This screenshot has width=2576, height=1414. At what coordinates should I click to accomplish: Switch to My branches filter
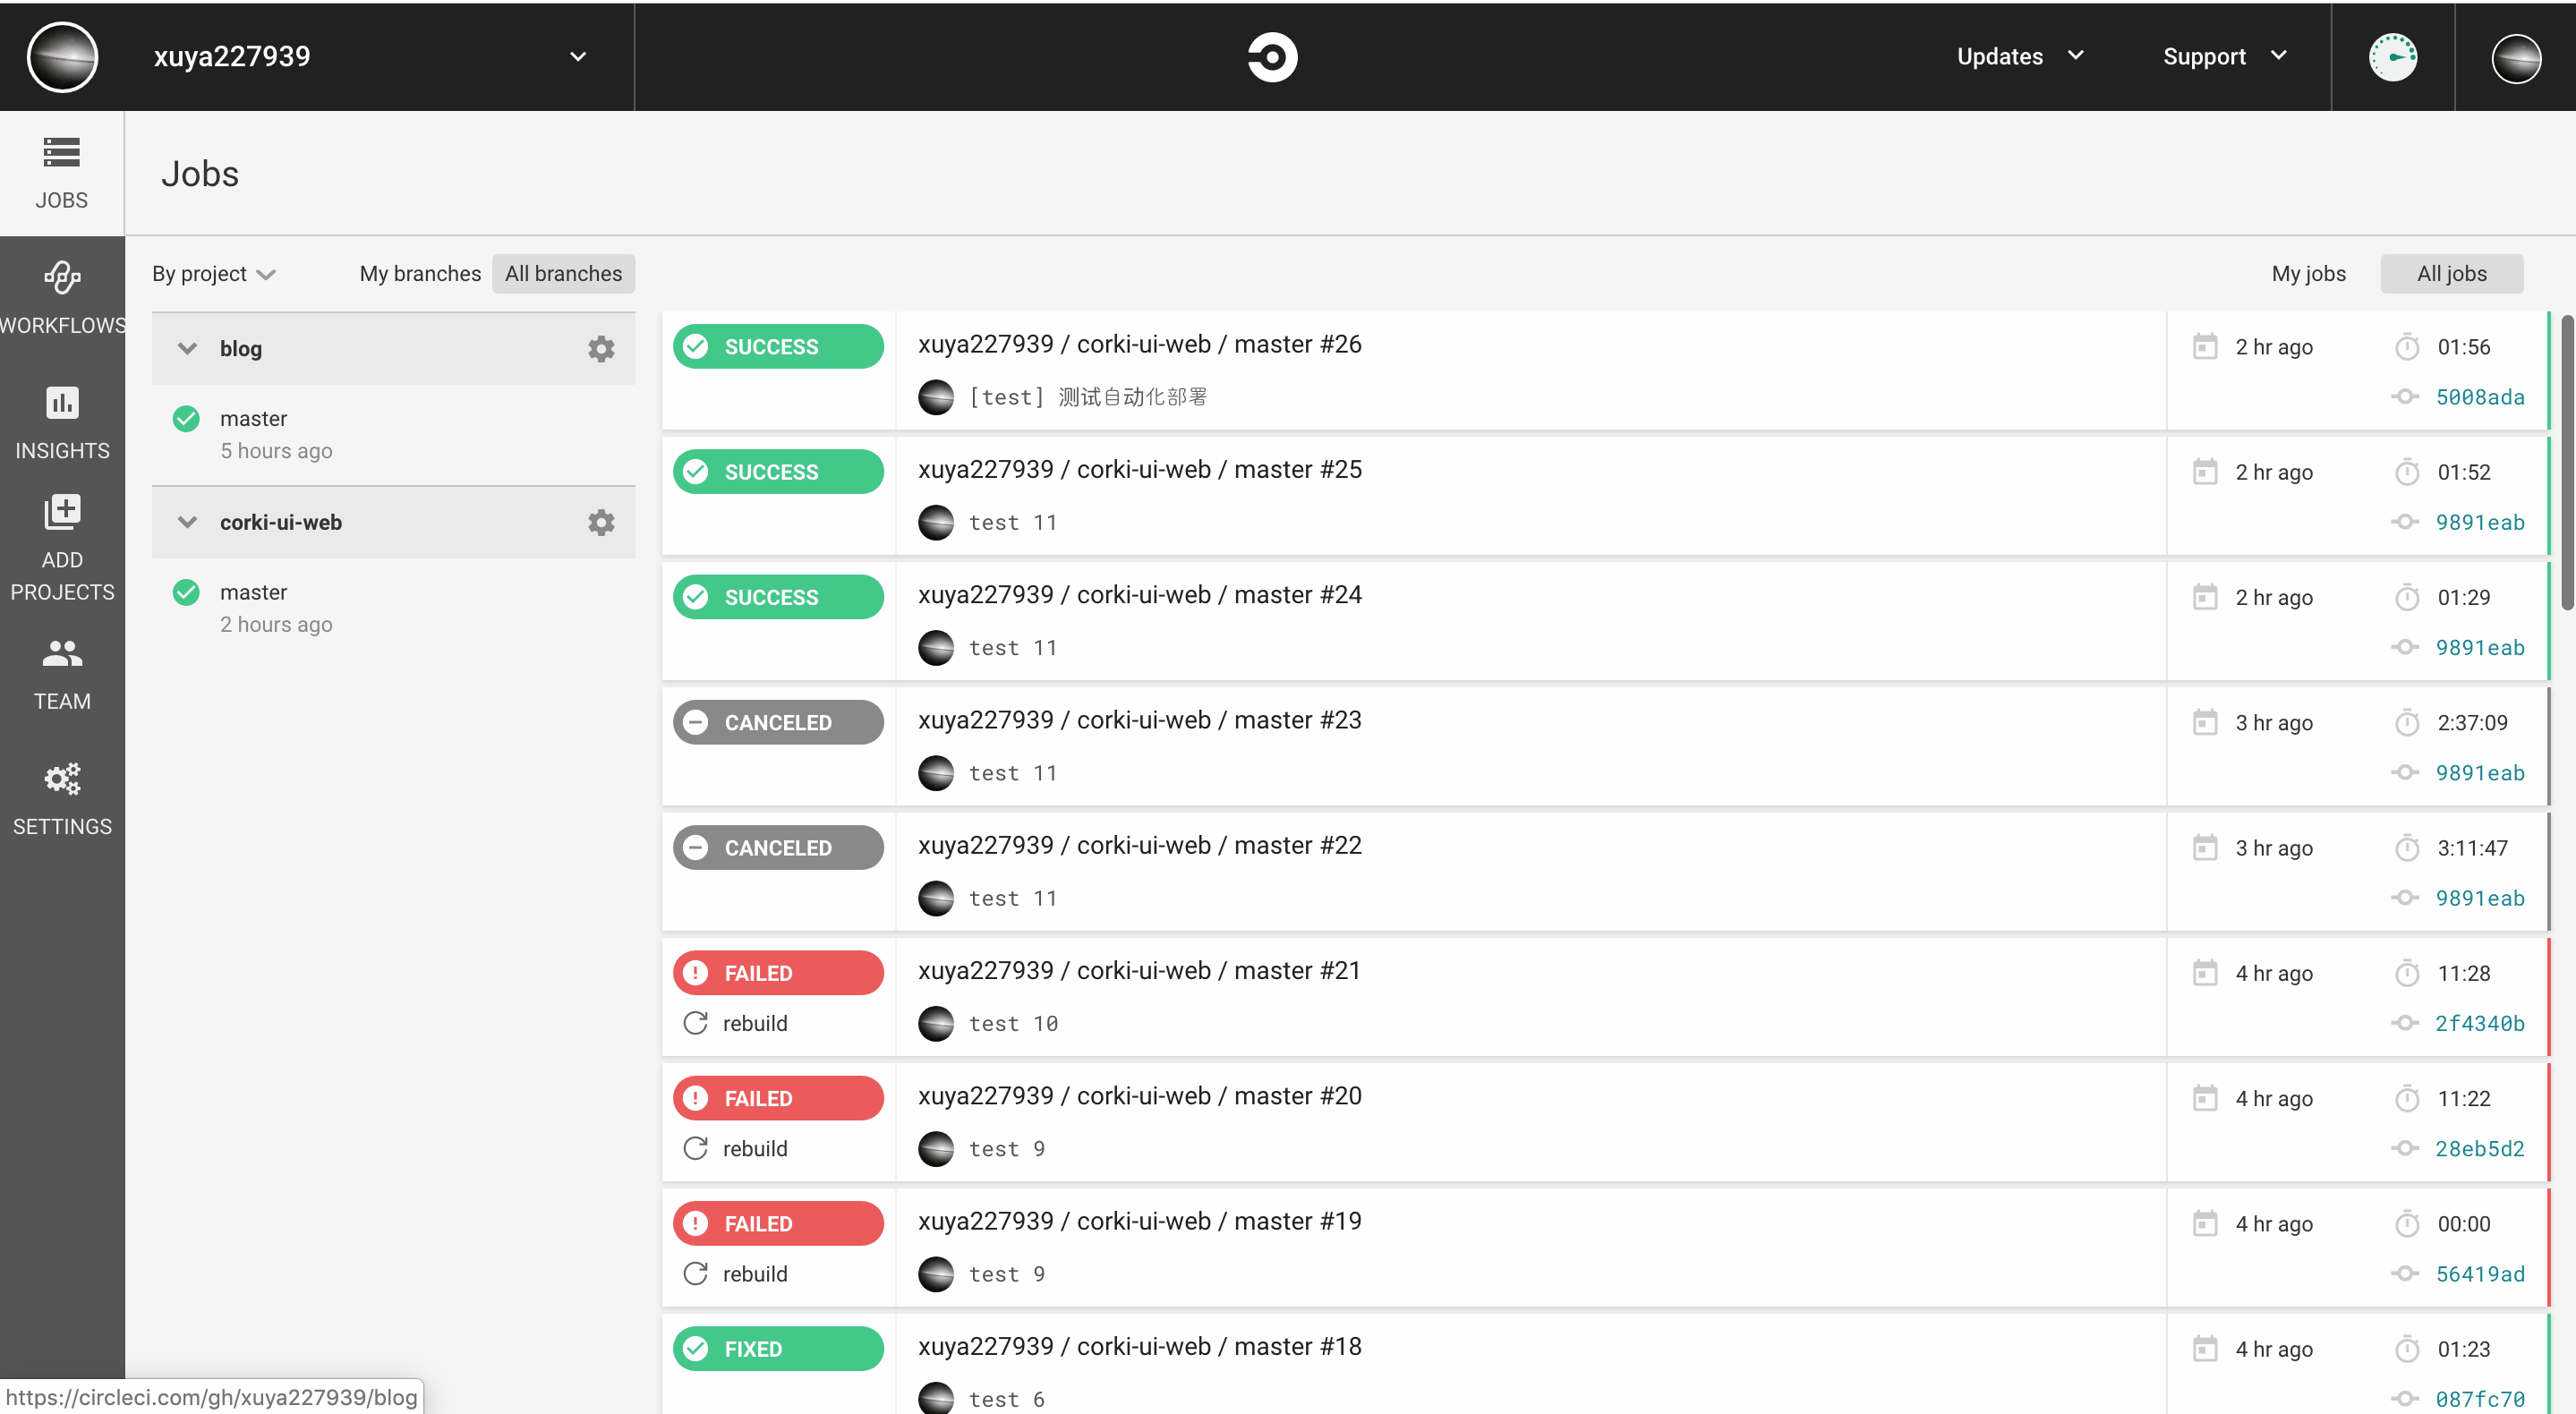point(420,274)
